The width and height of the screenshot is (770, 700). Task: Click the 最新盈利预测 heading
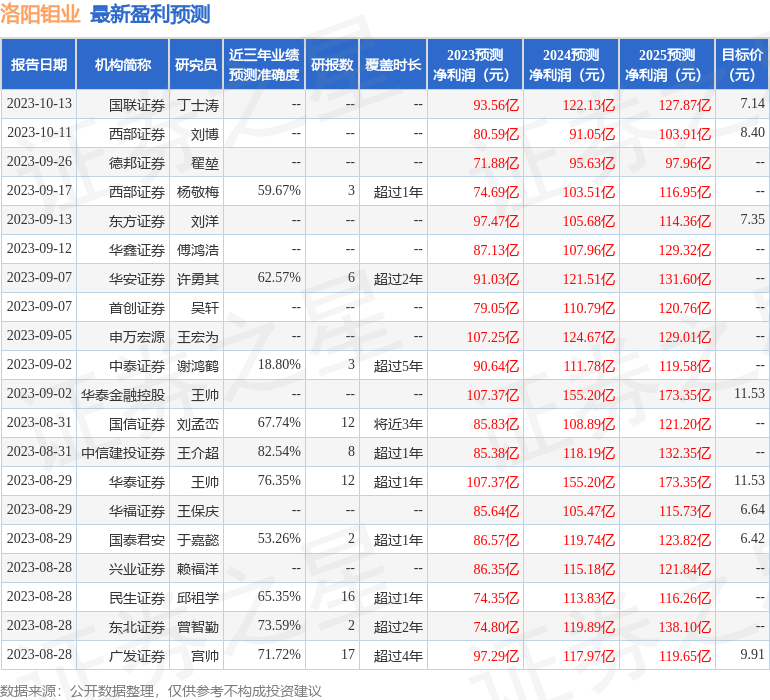coord(150,14)
